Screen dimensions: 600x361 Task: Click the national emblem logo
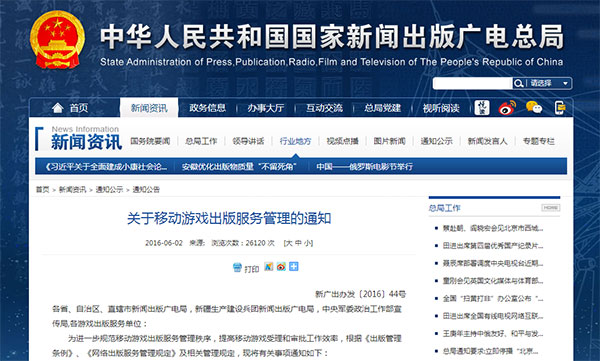click(57, 40)
